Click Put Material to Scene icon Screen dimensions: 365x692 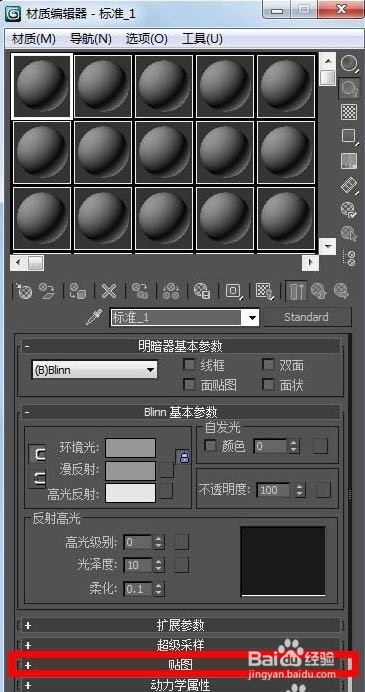tap(46, 291)
